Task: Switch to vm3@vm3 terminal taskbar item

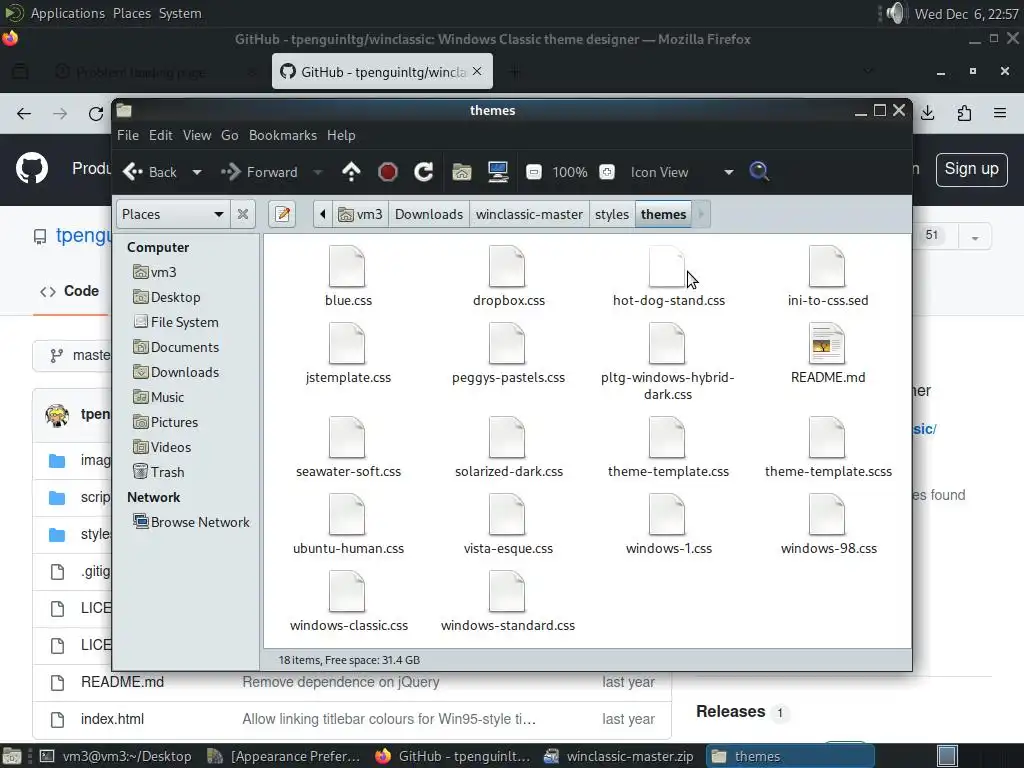Action: (x=118, y=756)
